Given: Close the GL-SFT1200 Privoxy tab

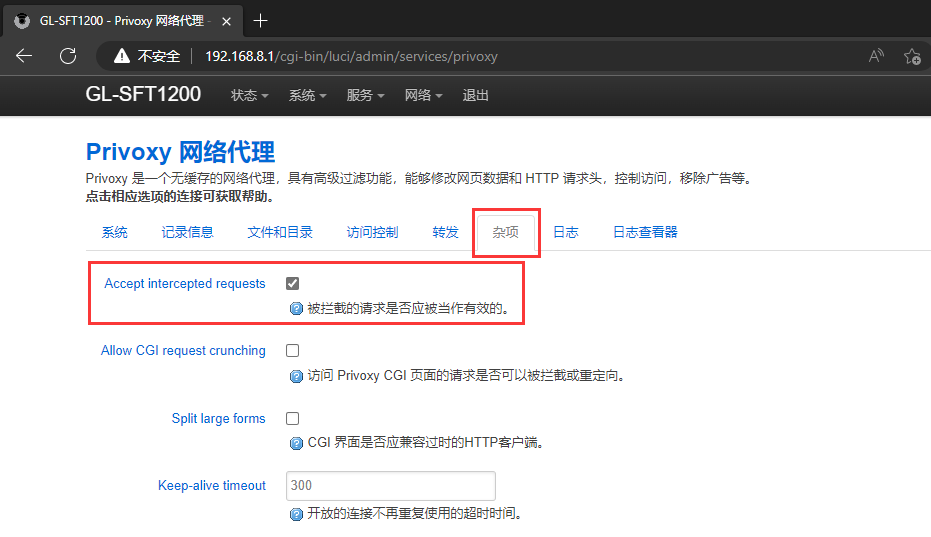Looking at the screenshot, I should pyautogui.click(x=226, y=21).
